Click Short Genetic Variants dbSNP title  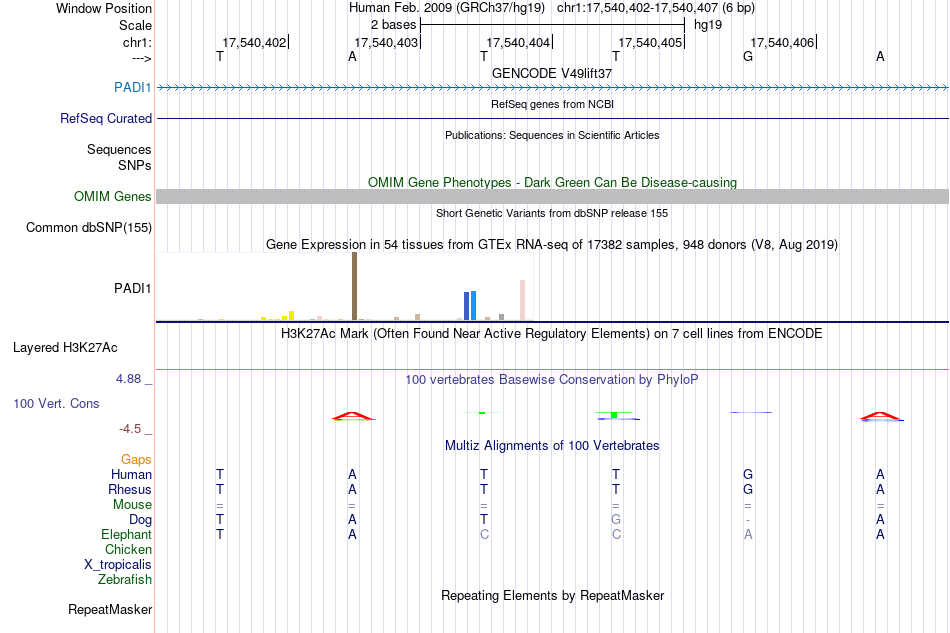coord(552,213)
